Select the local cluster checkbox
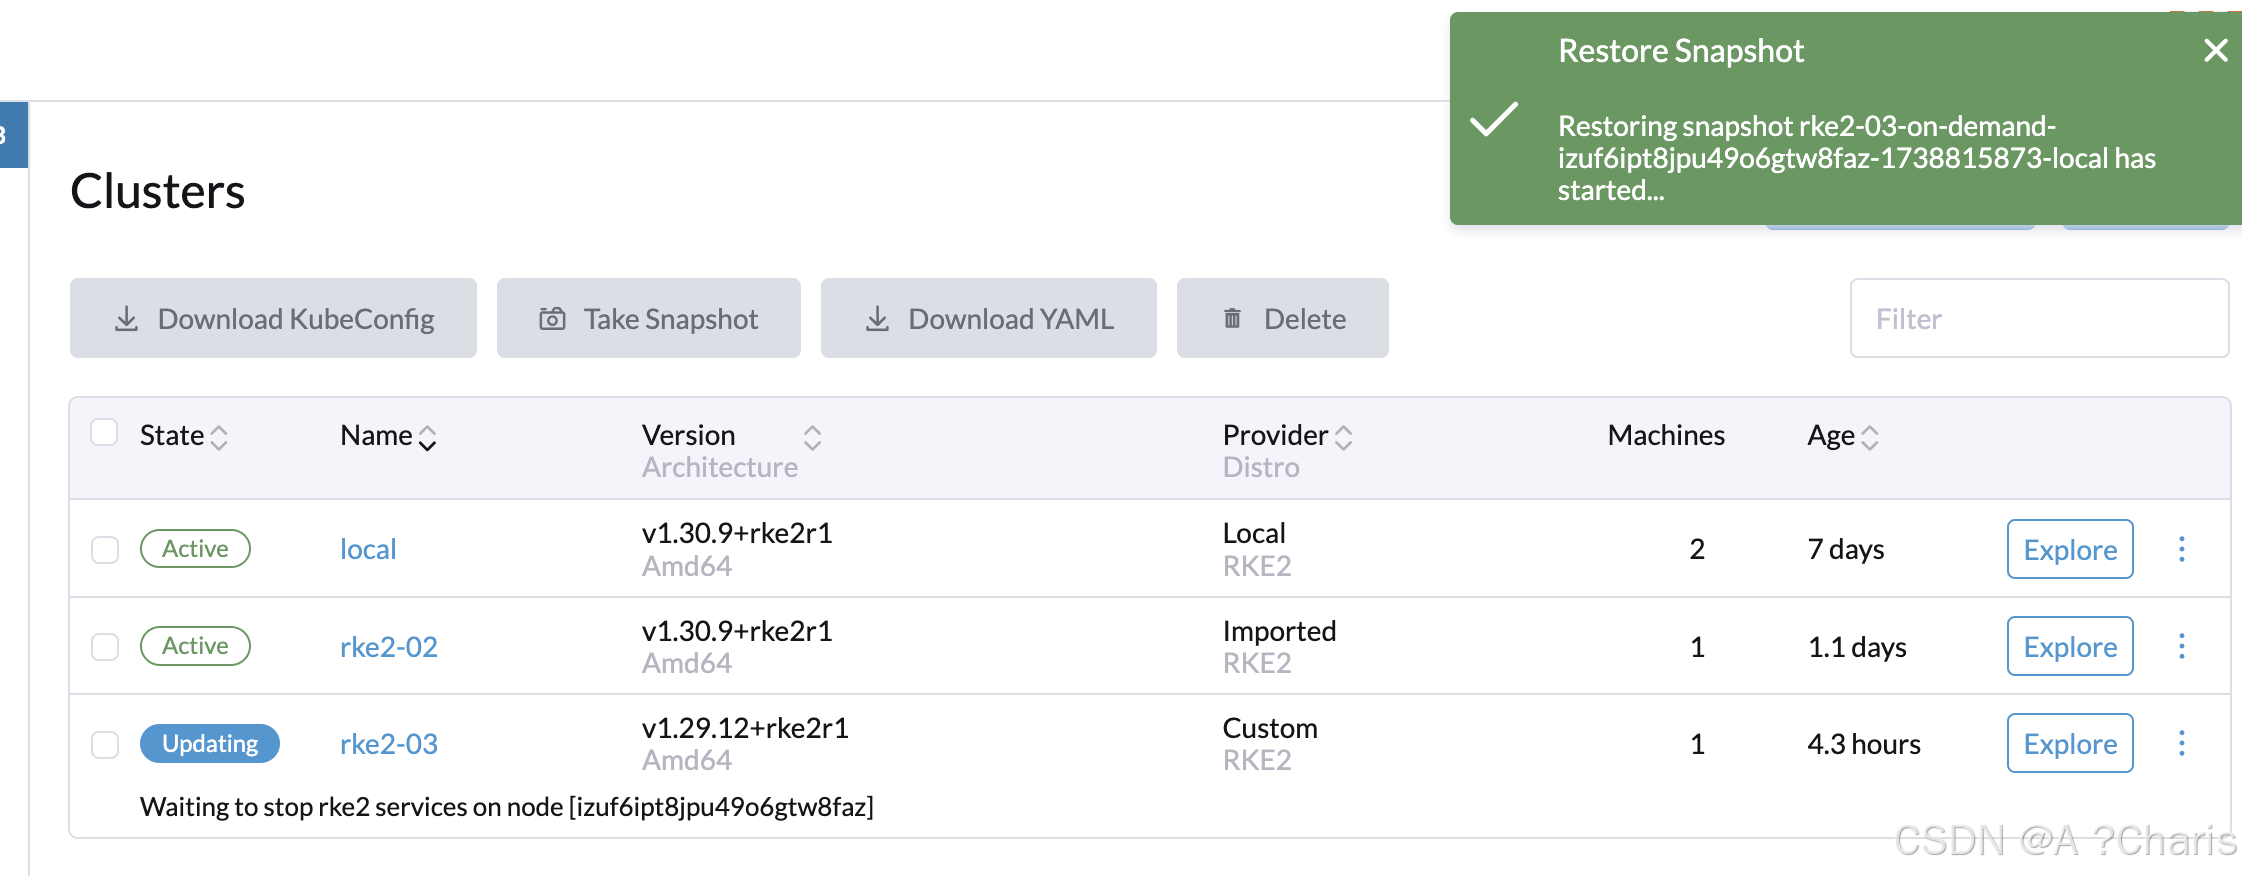Screen dimensions: 2242x876 pyautogui.click(x=105, y=550)
